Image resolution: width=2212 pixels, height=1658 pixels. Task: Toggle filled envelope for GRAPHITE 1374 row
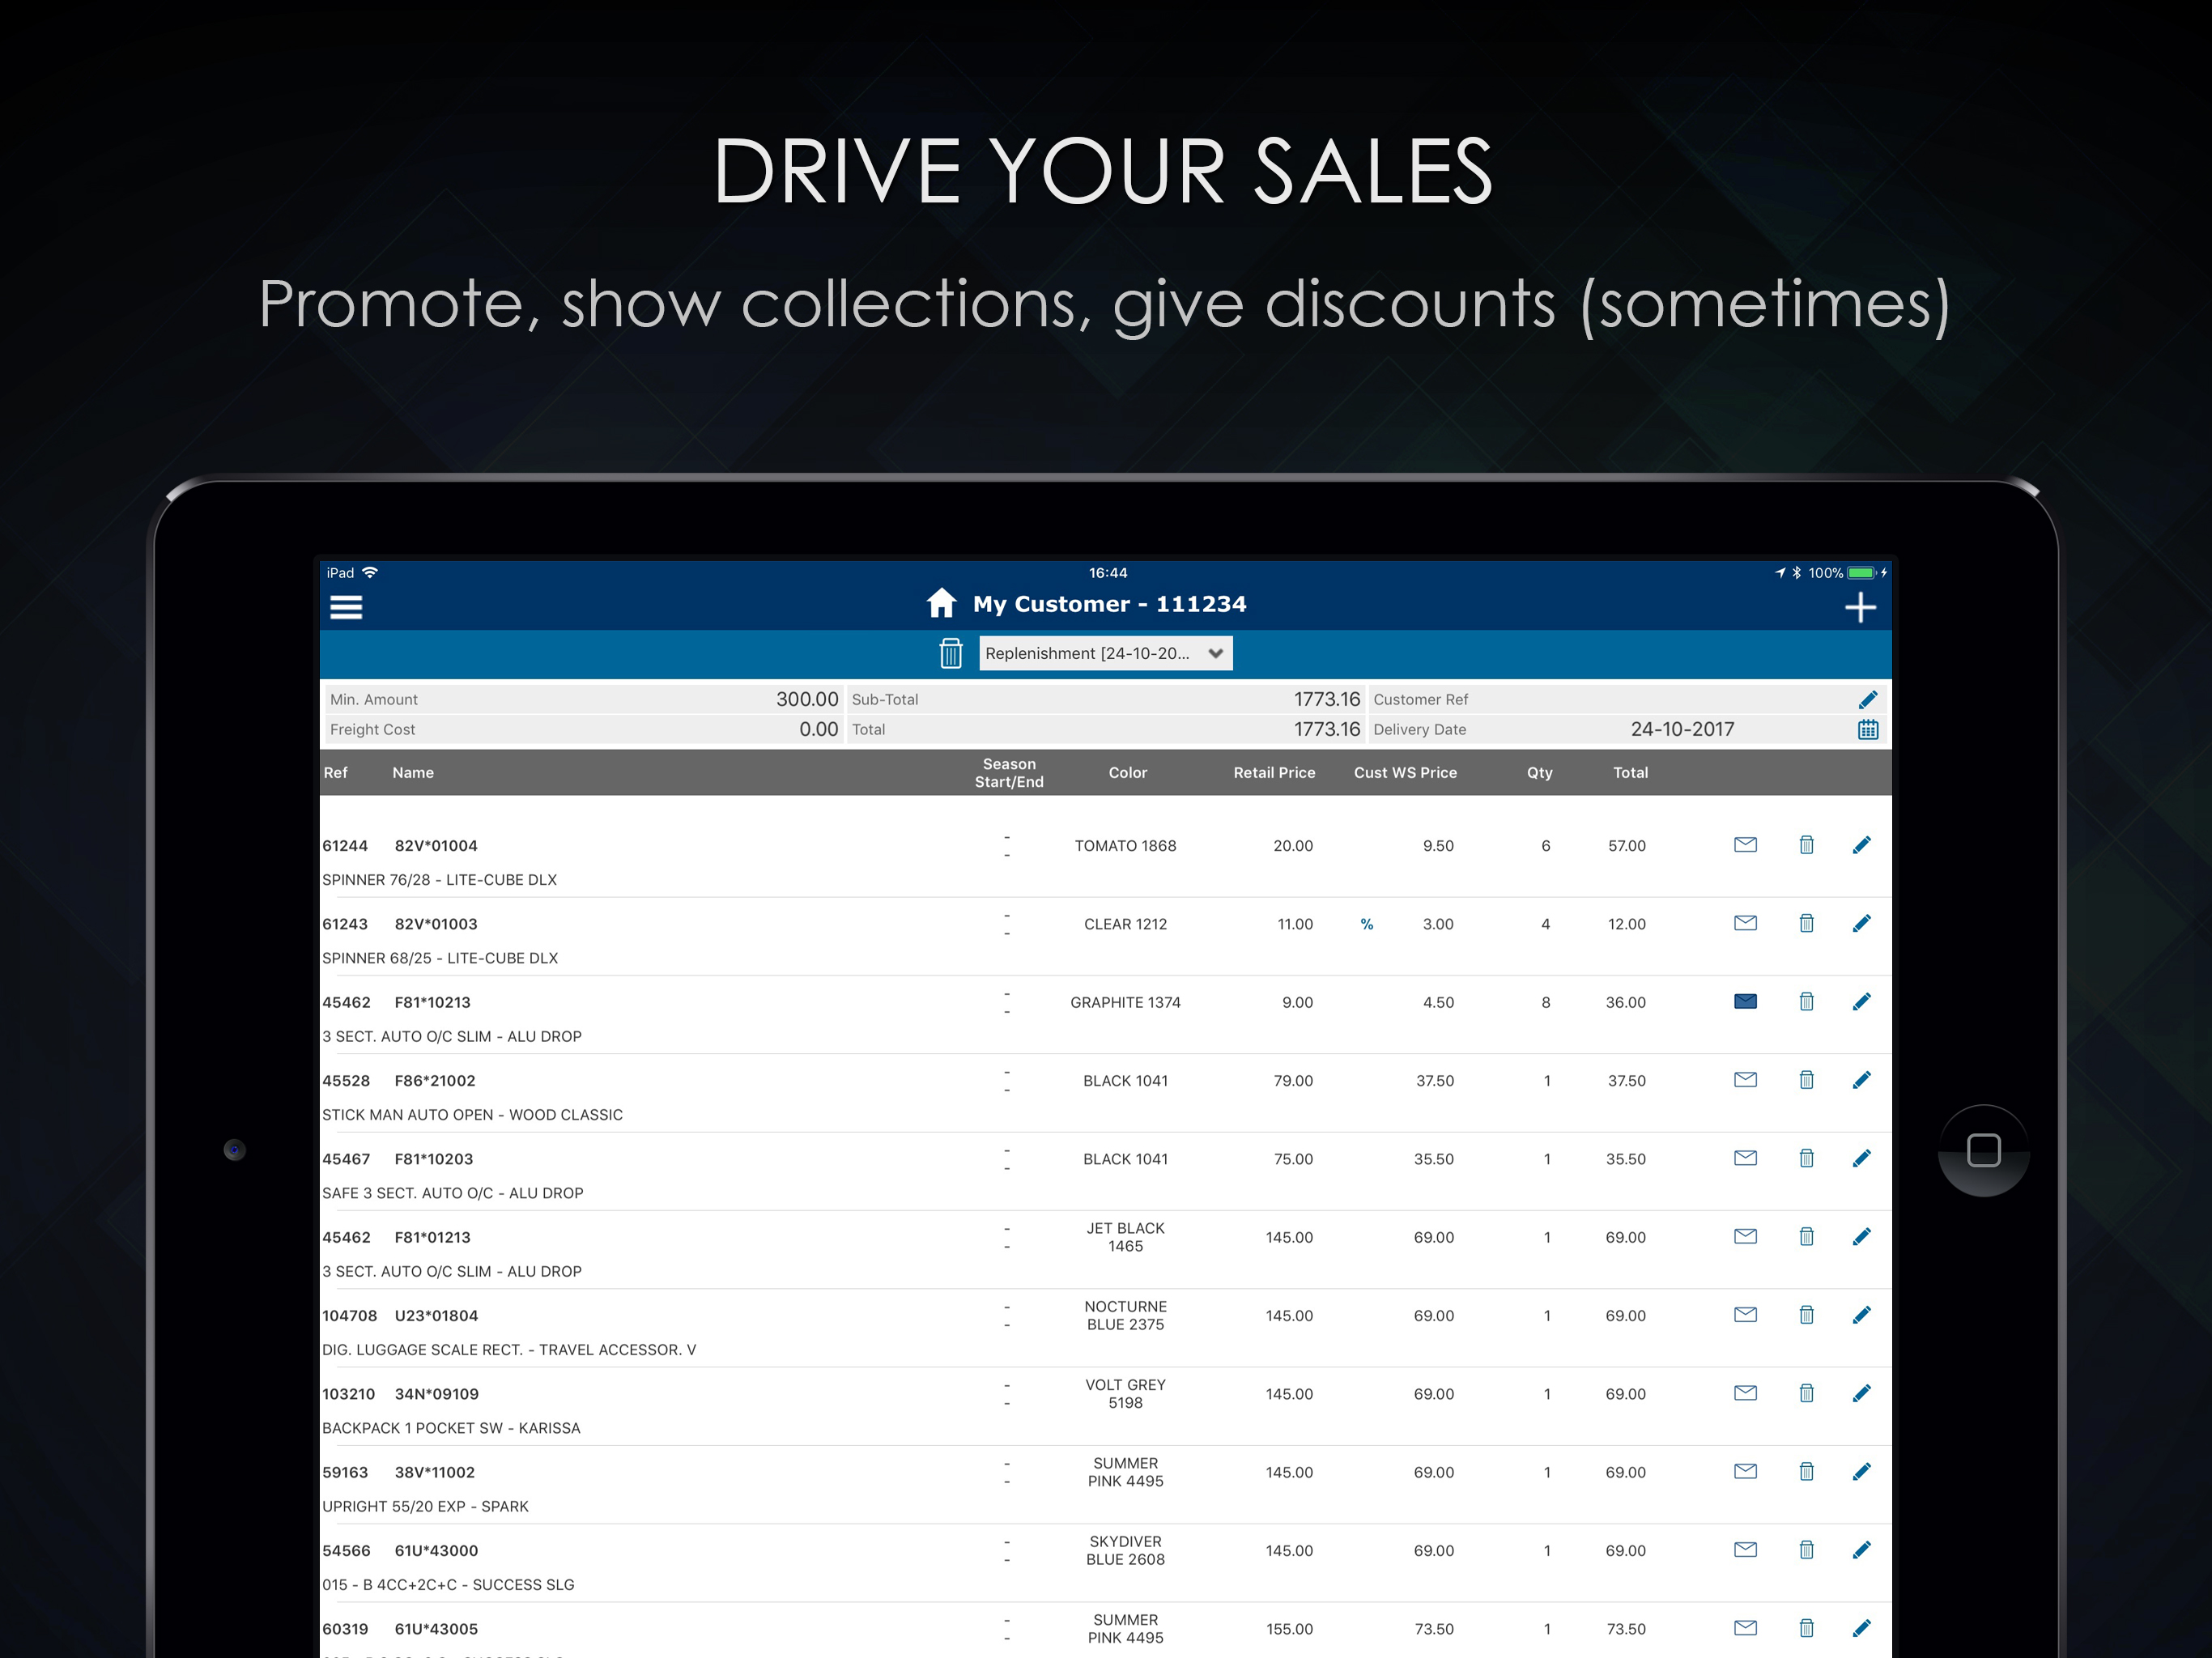[x=1745, y=1001]
